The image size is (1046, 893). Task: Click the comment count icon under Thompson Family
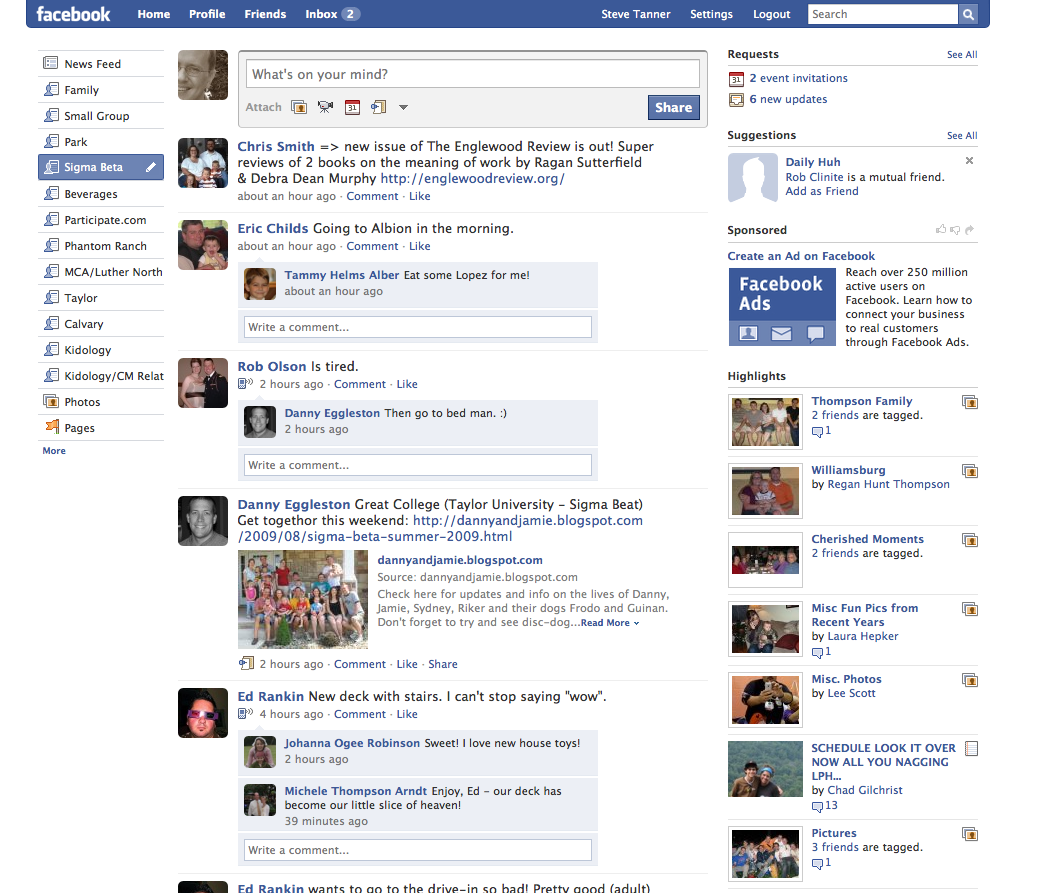tap(817, 431)
